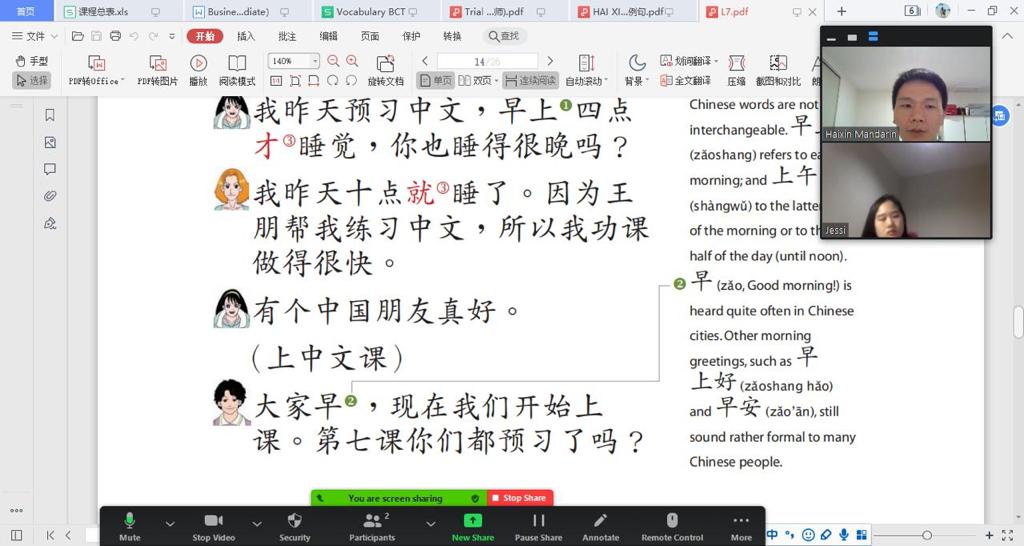Select the 保护 ribbon tab

click(411, 36)
